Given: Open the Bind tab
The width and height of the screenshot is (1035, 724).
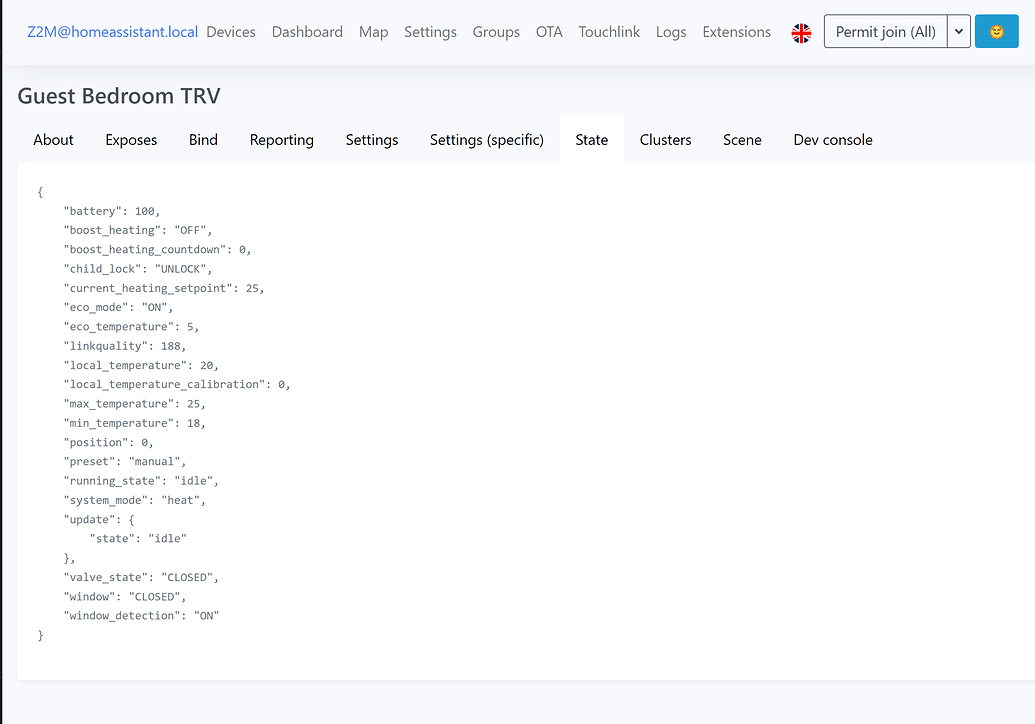Looking at the screenshot, I should (x=203, y=140).
